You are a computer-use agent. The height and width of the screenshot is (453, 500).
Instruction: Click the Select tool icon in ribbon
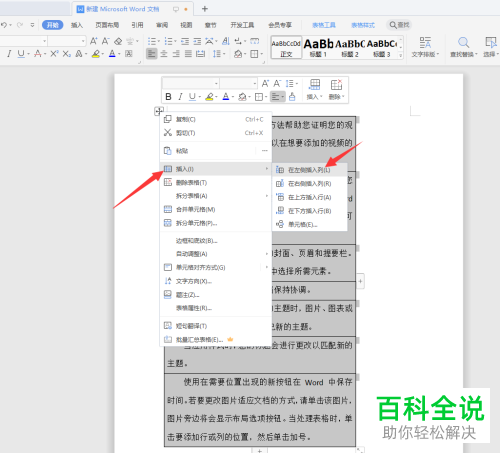pos(491,42)
